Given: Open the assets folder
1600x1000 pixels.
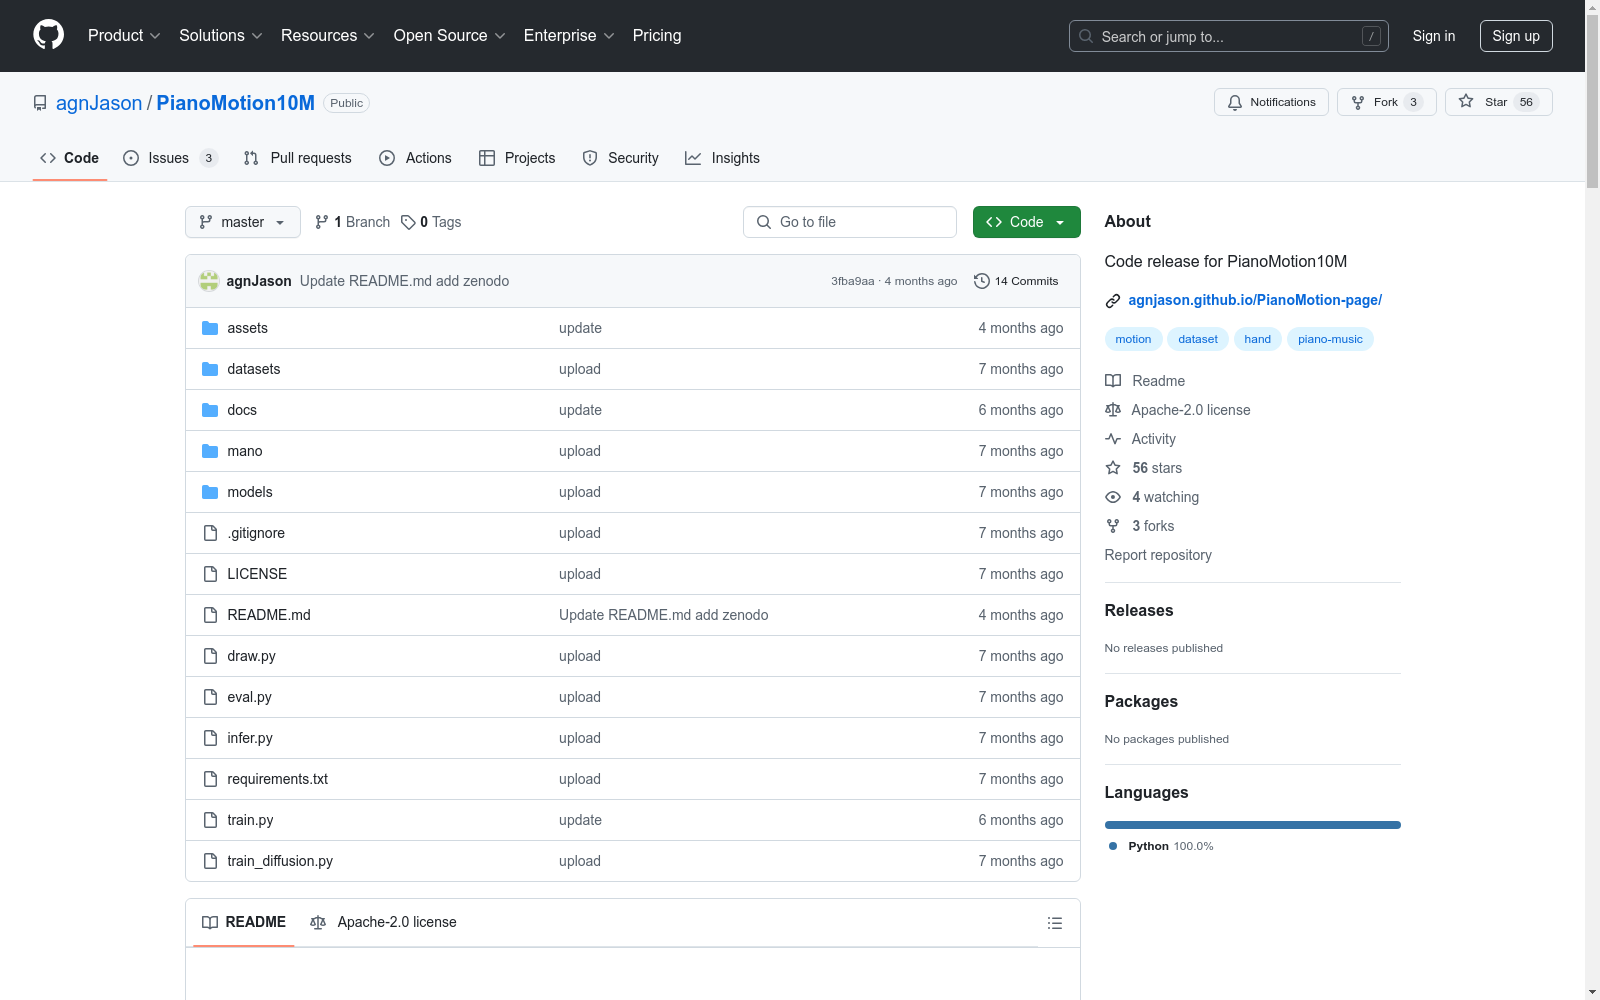Looking at the screenshot, I should (247, 328).
